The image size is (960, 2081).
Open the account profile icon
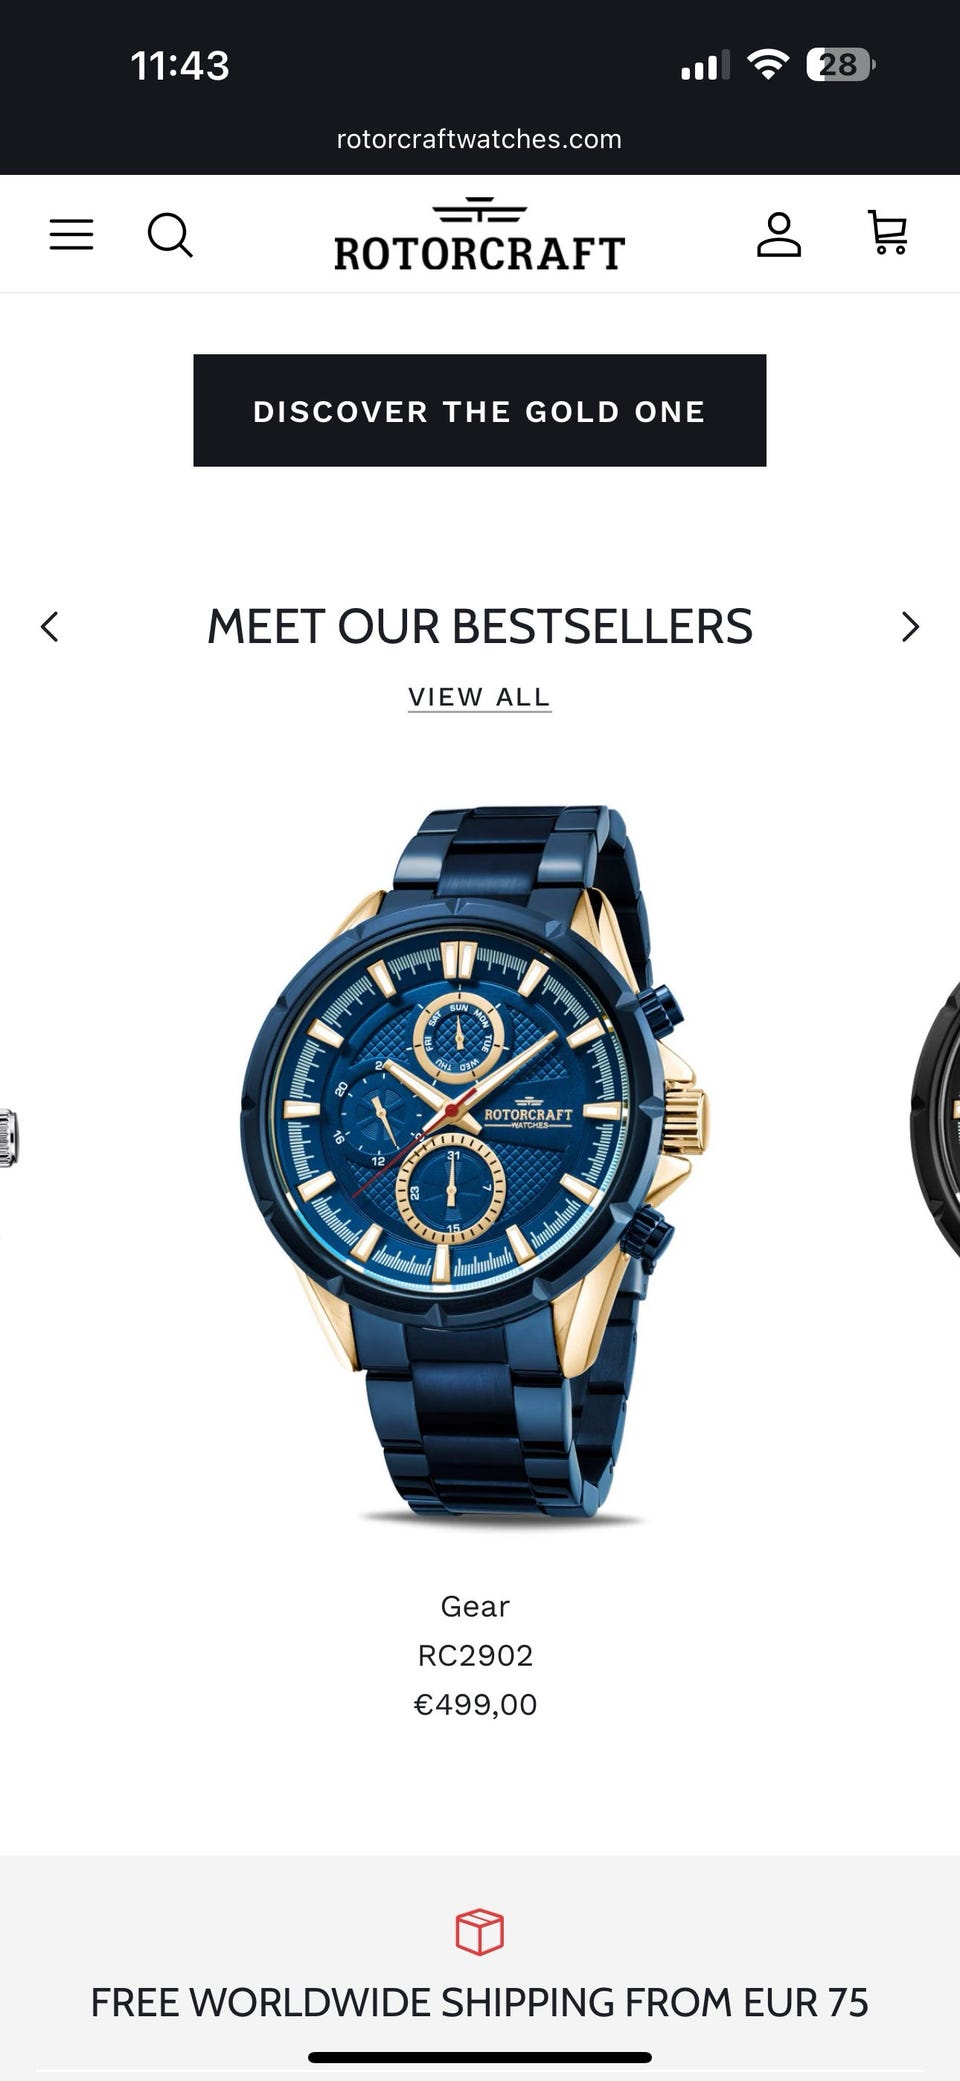(x=779, y=235)
